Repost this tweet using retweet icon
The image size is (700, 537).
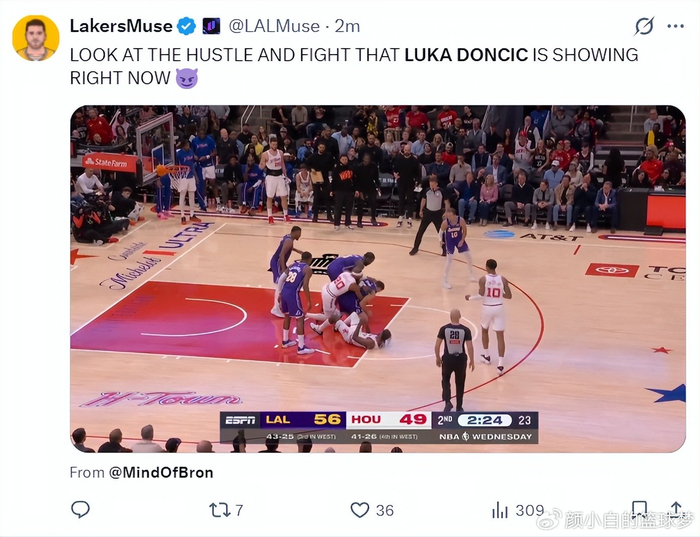(219, 510)
